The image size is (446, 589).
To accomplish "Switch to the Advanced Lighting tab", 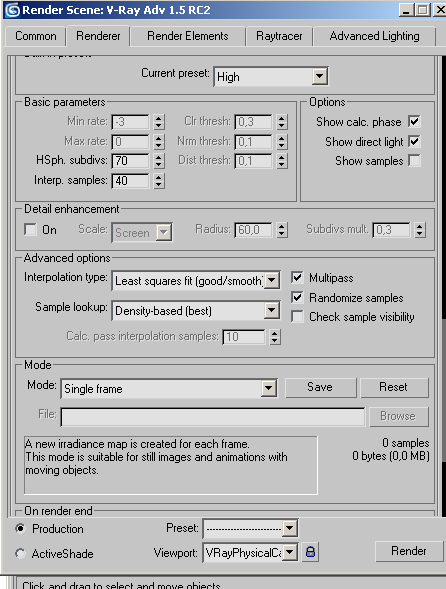I will click(x=374, y=36).
